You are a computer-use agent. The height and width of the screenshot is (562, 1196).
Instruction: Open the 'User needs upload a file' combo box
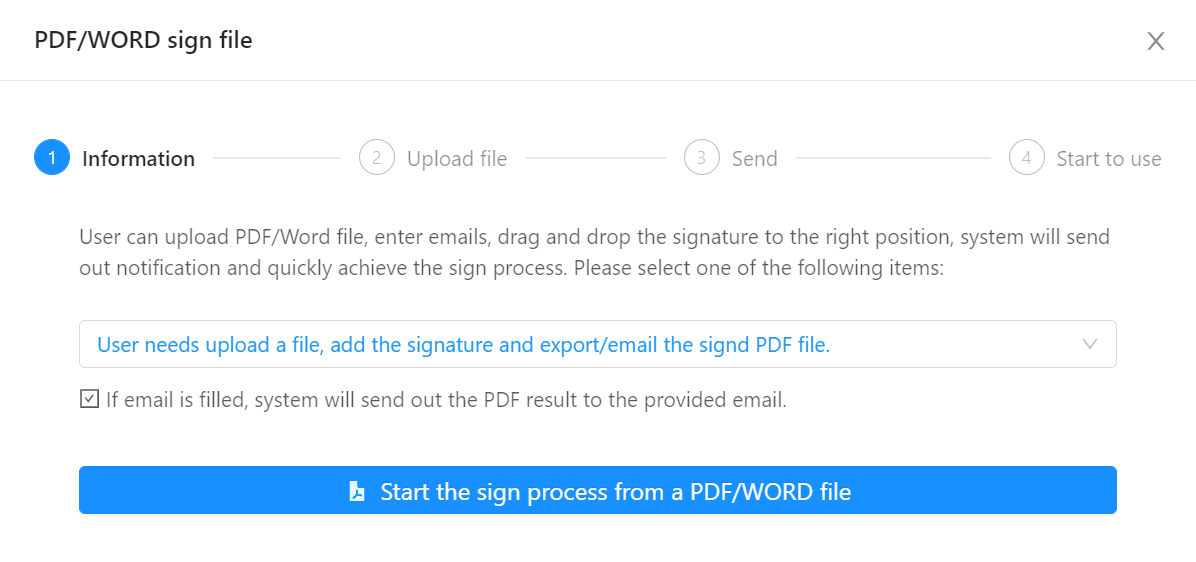click(x=598, y=344)
